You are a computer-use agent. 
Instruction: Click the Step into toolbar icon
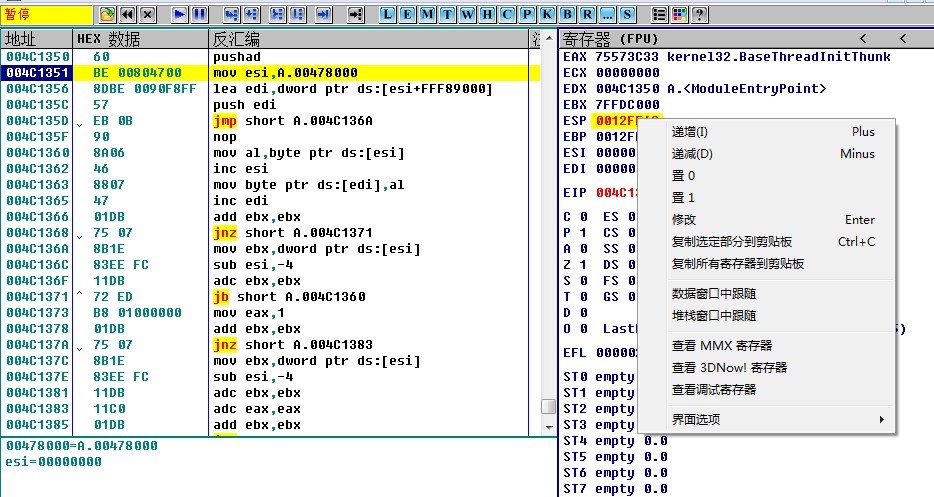click(232, 14)
